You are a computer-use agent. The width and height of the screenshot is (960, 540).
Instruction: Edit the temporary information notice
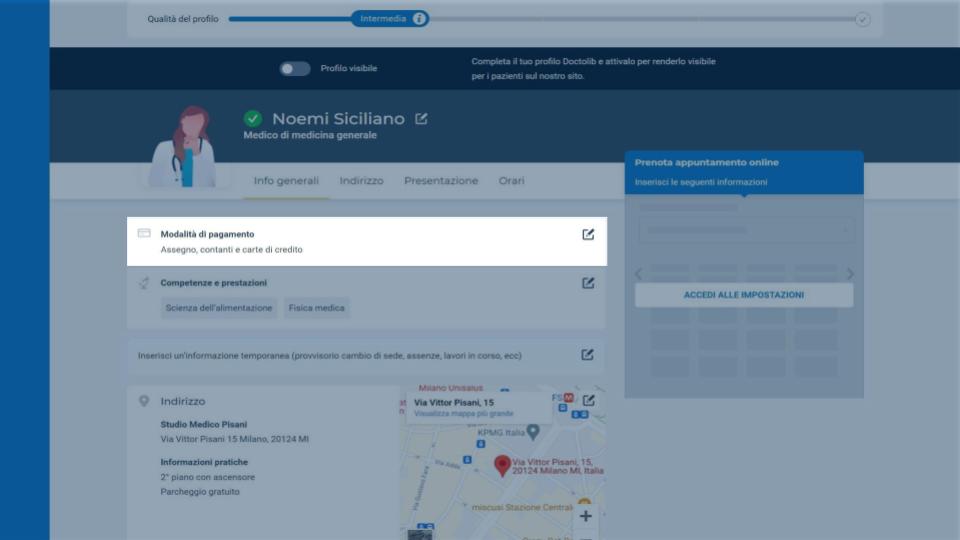pyautogui.click(x=587, y=355)
